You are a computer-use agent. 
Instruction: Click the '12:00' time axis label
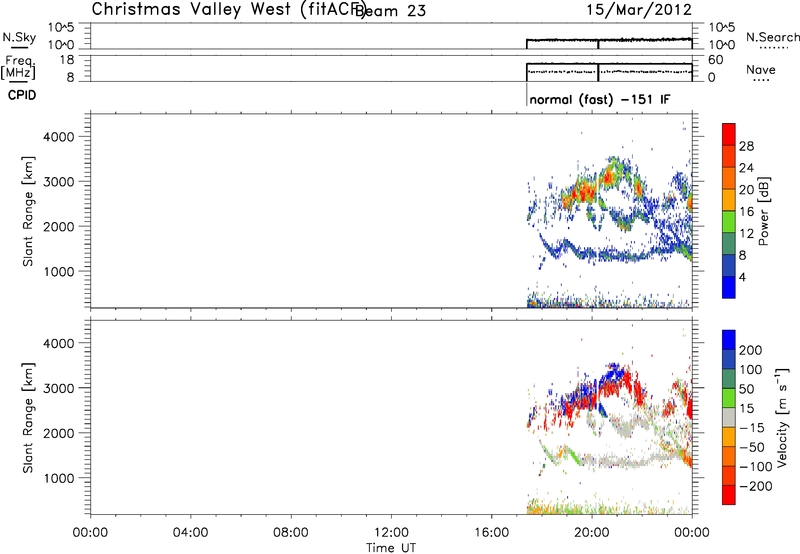[x=391, y=533]
